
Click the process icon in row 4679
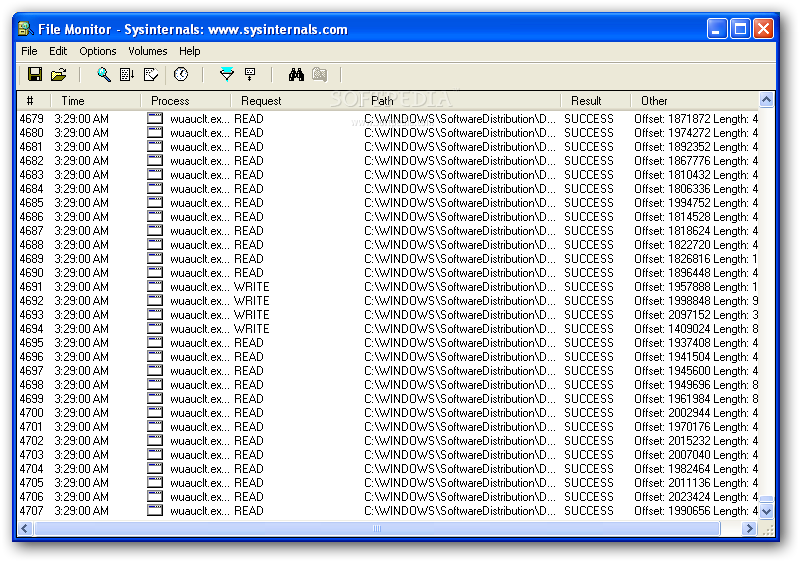click(155, 119)
